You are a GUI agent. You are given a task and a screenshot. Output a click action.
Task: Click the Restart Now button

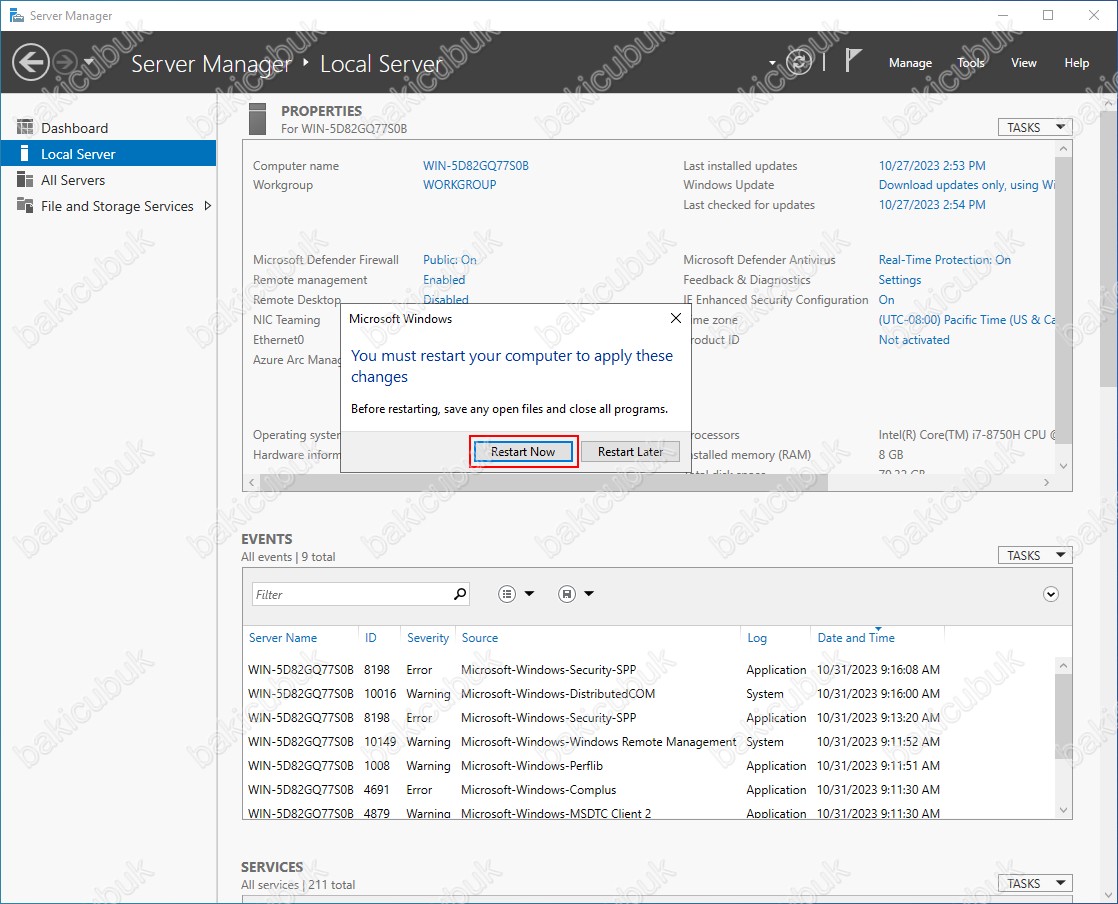(523, 451)
